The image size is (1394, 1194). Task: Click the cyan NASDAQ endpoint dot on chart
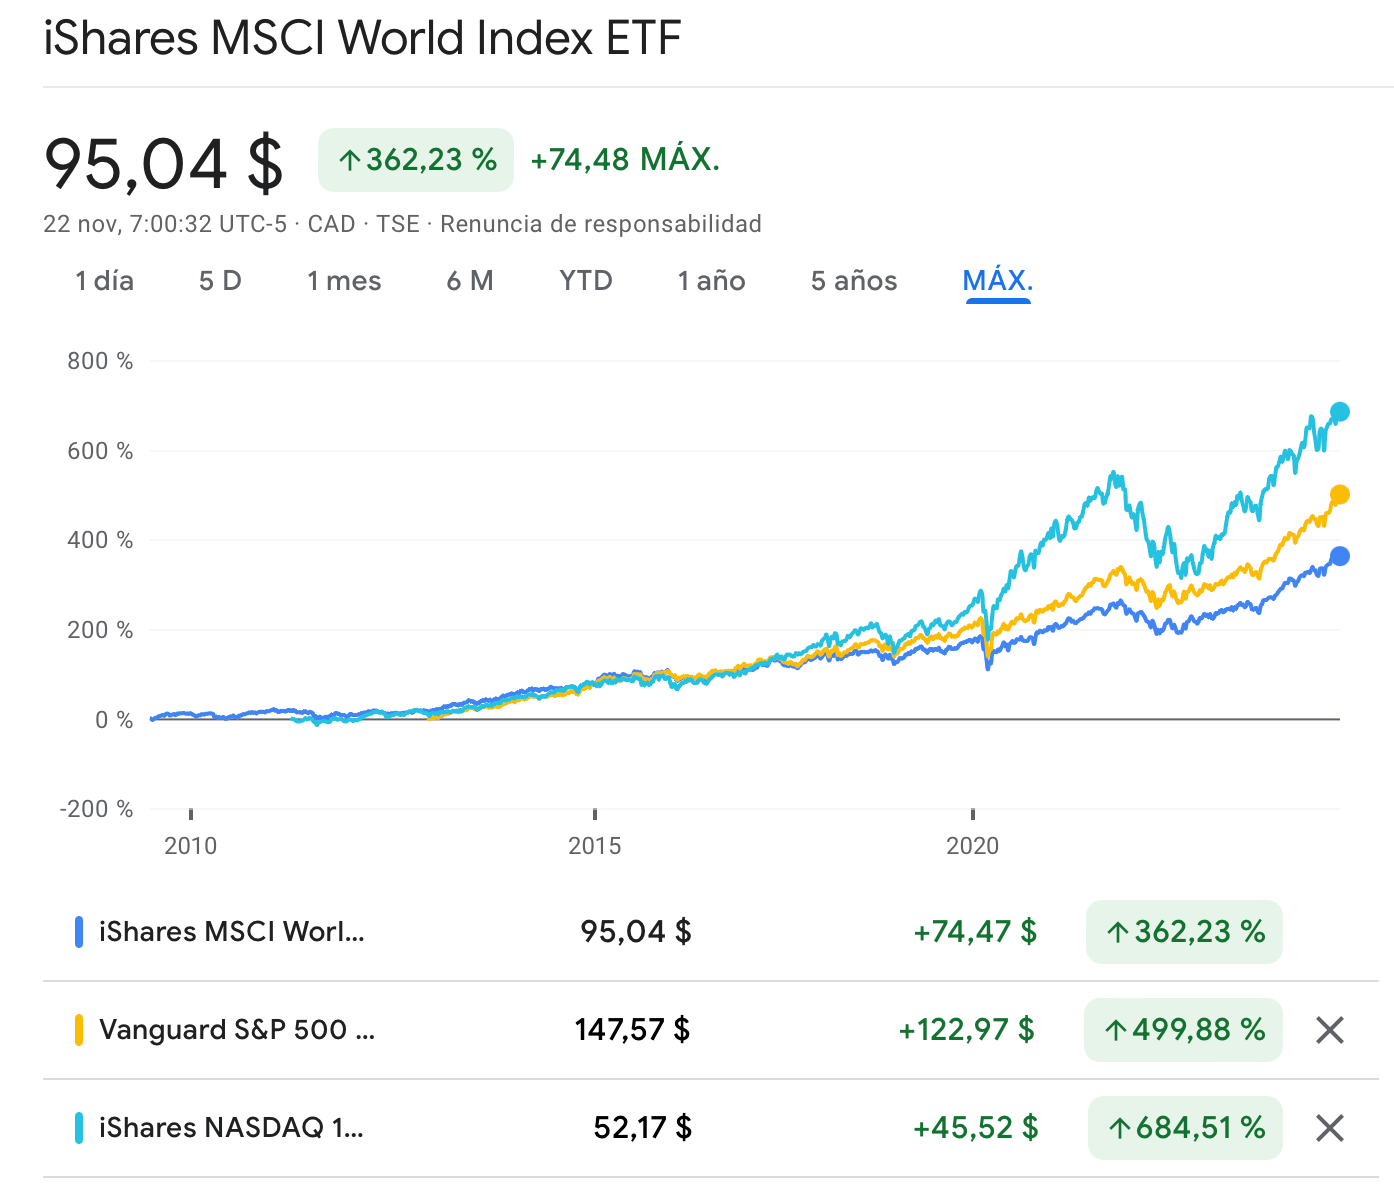coord(1339,412)
